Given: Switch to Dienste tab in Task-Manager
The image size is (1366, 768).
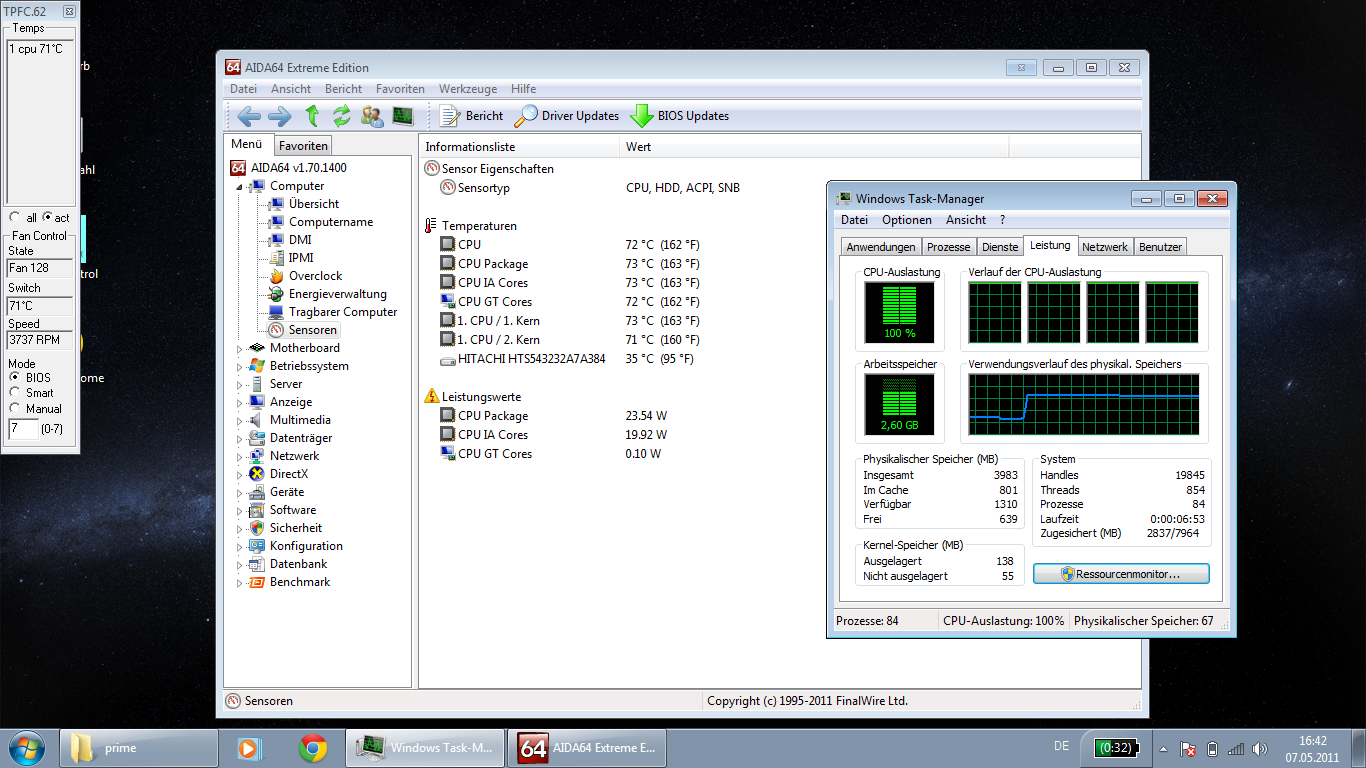Looking at the screenshot, I should [x=1000, y=247].
